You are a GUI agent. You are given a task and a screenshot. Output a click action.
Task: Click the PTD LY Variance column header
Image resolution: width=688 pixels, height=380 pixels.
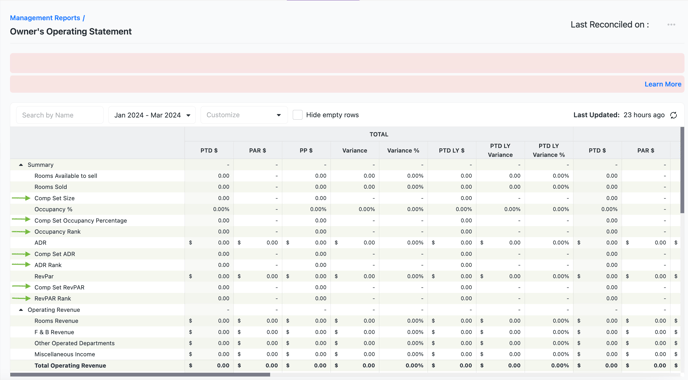[x=500, y=151]
